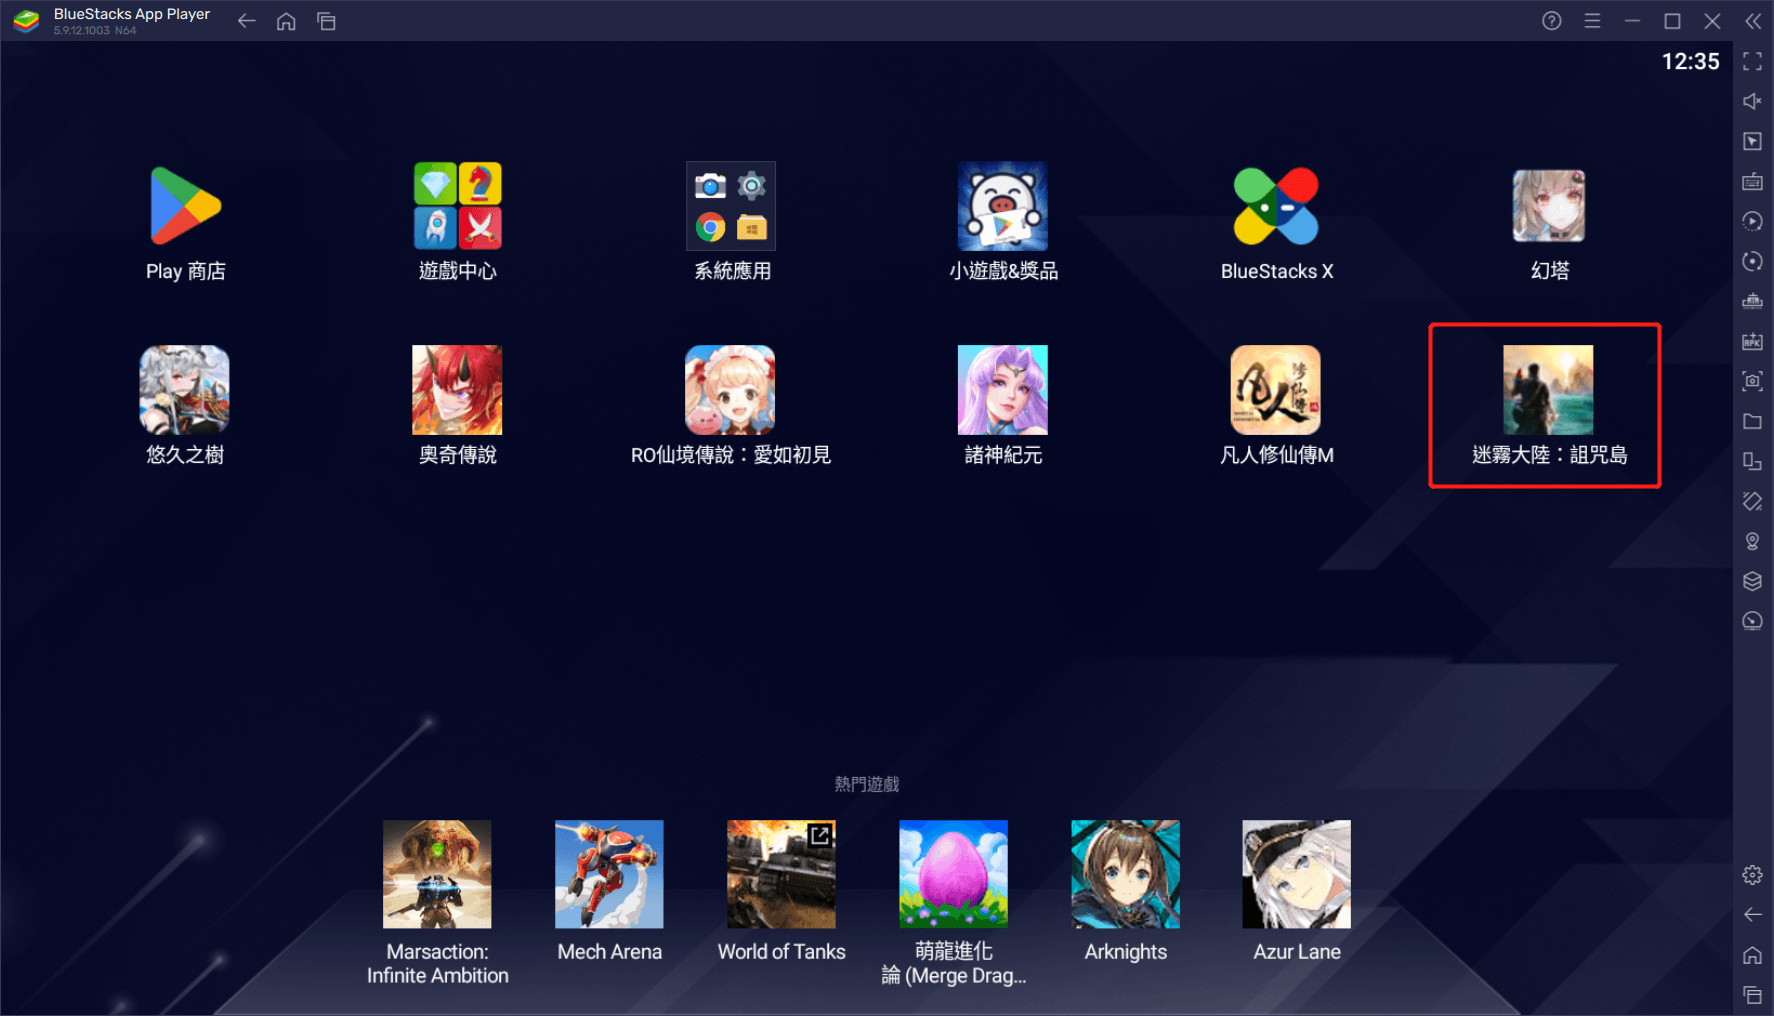Open World of Tanks popular game
Viewport: 1774px width, 1016px height.
(x=781, y=874)
